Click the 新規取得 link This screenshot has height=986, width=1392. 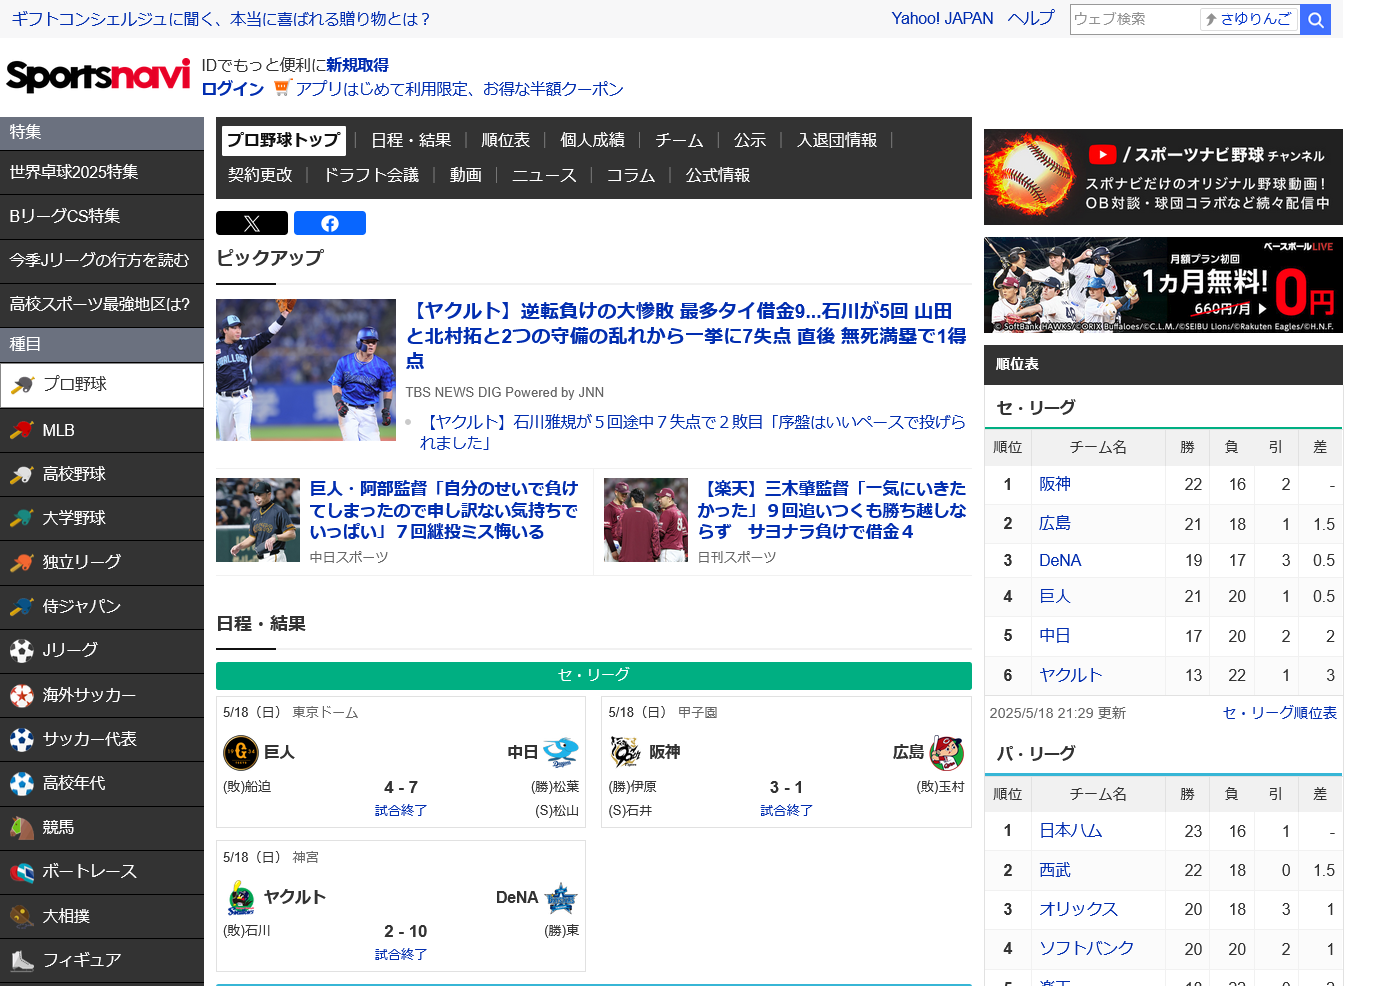[357, 65]
